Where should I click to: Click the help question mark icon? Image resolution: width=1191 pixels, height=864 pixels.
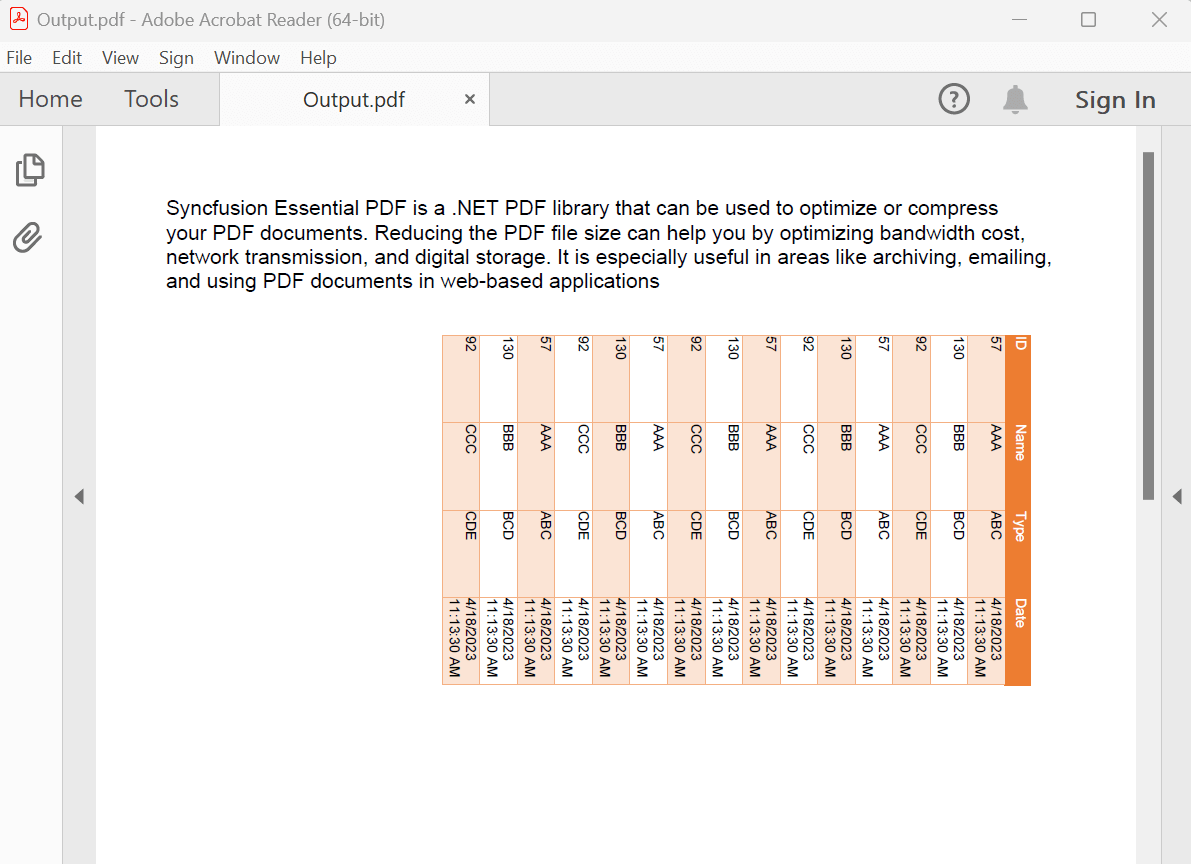tap(954, 98)
